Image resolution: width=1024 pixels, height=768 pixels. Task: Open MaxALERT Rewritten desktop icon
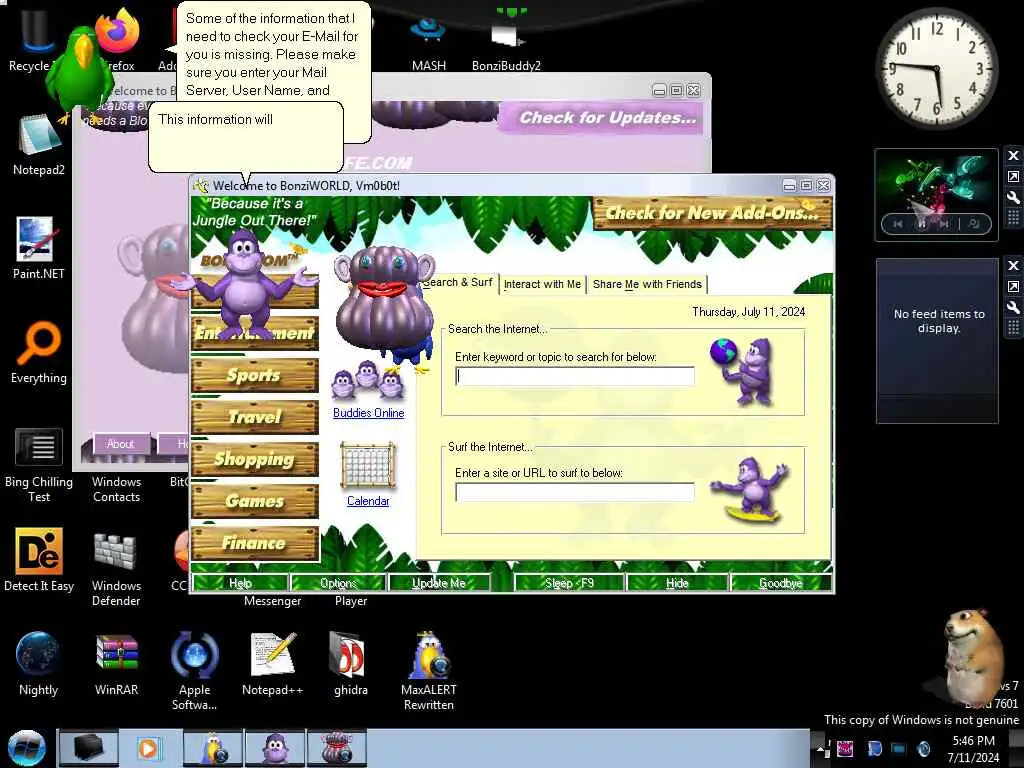click(x=428, y=671)
